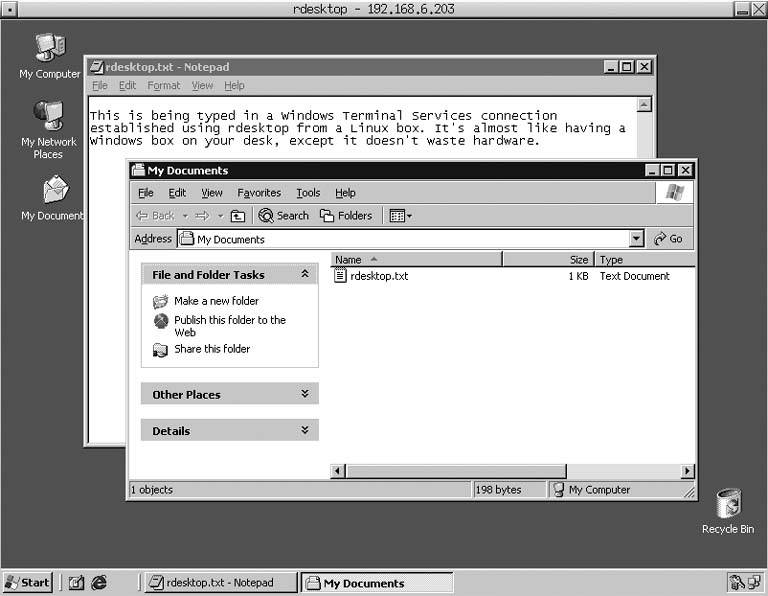Click in the Notepad text area

(363, 128)
